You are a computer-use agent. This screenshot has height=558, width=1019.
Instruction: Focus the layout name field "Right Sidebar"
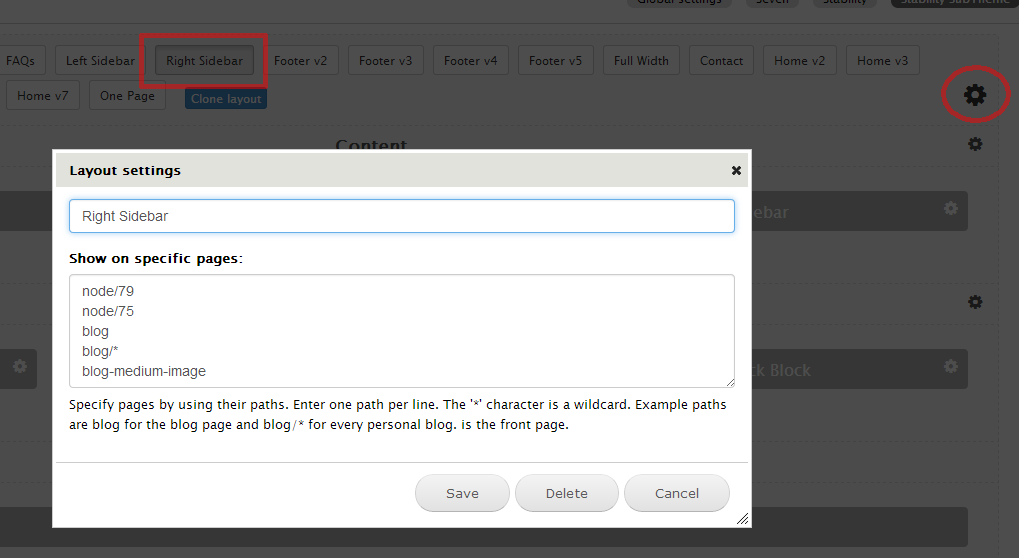pos(401,216)
